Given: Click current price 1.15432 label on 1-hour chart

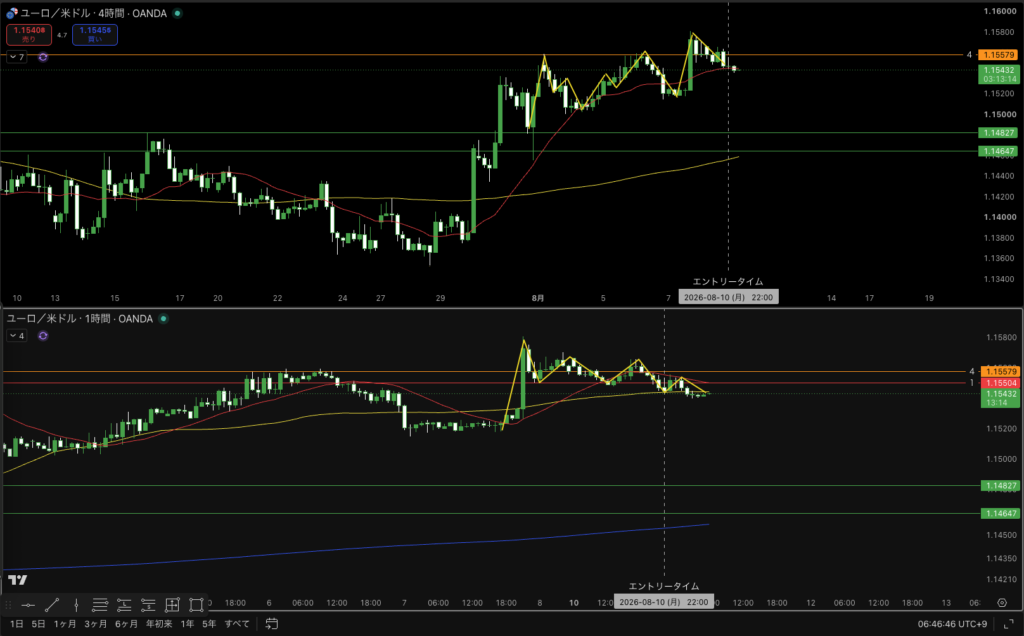Looking at the screenshot, I should pos(1000,398).
